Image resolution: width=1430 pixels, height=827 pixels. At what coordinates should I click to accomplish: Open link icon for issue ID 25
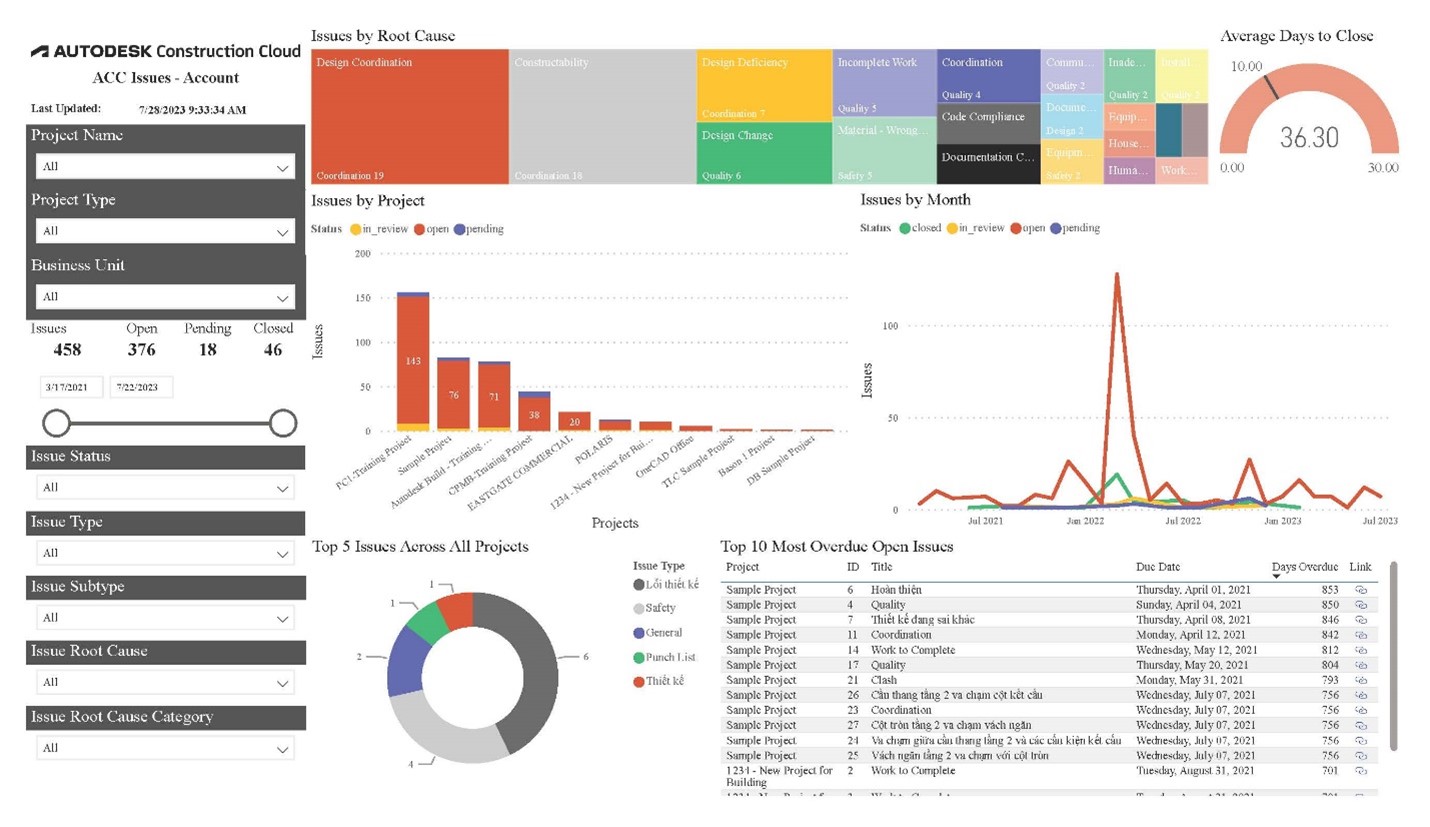(1360, 756)
